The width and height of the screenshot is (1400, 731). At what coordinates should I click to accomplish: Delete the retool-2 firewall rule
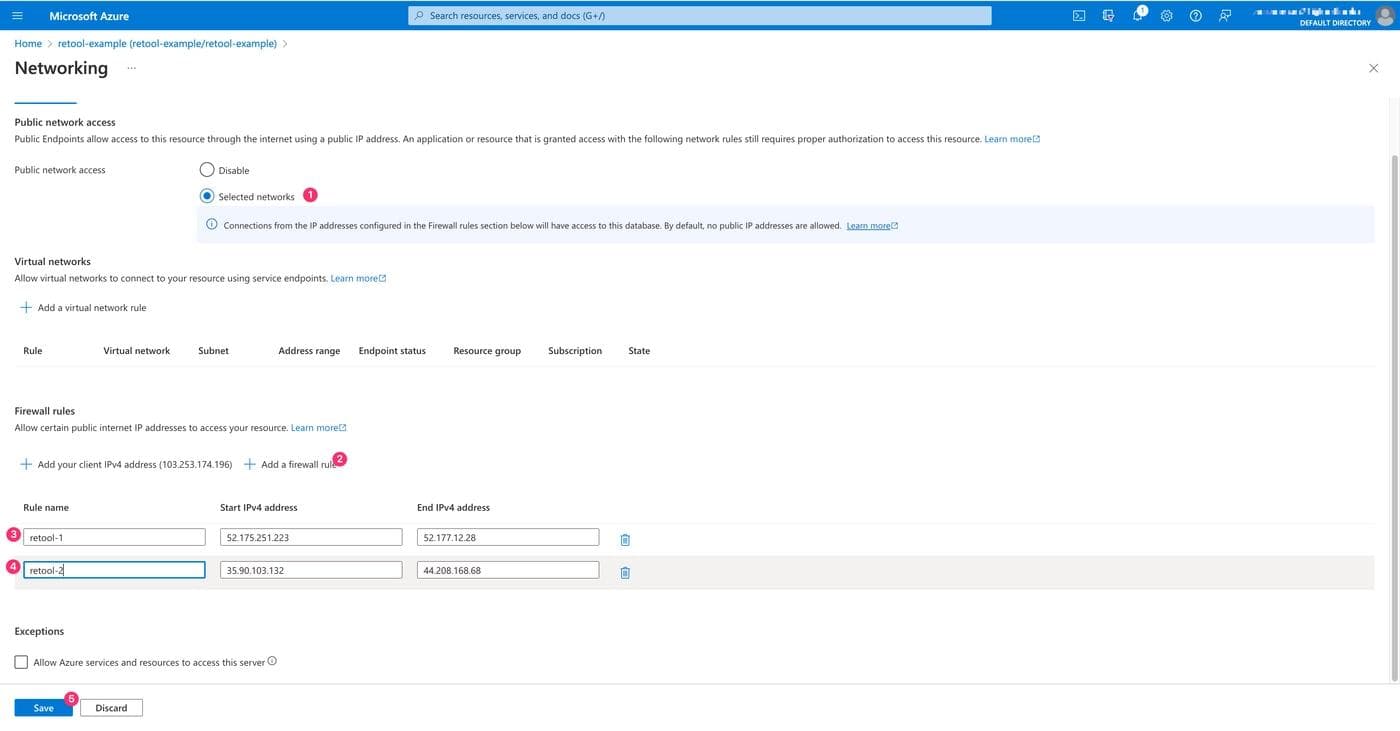tap(625, 573)
